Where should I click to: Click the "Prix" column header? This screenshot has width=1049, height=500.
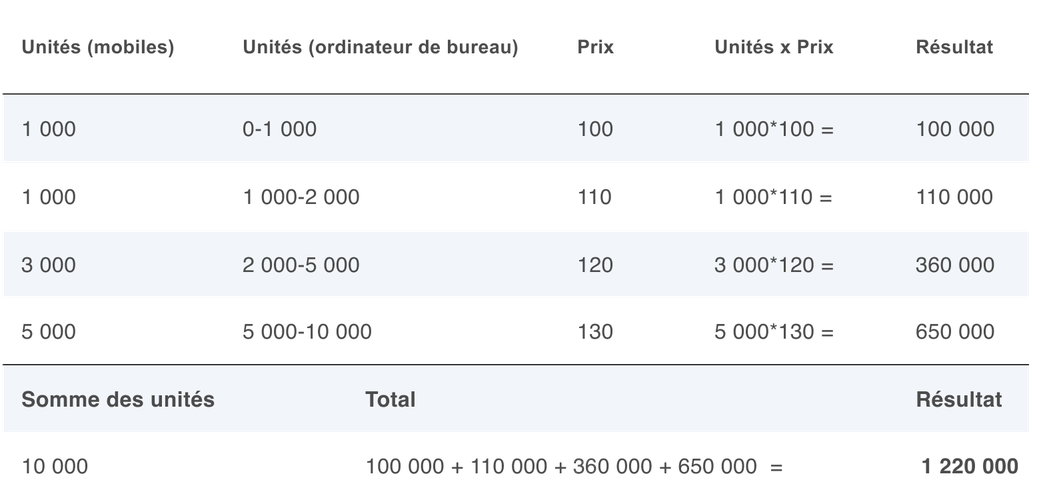pos(595,48)
